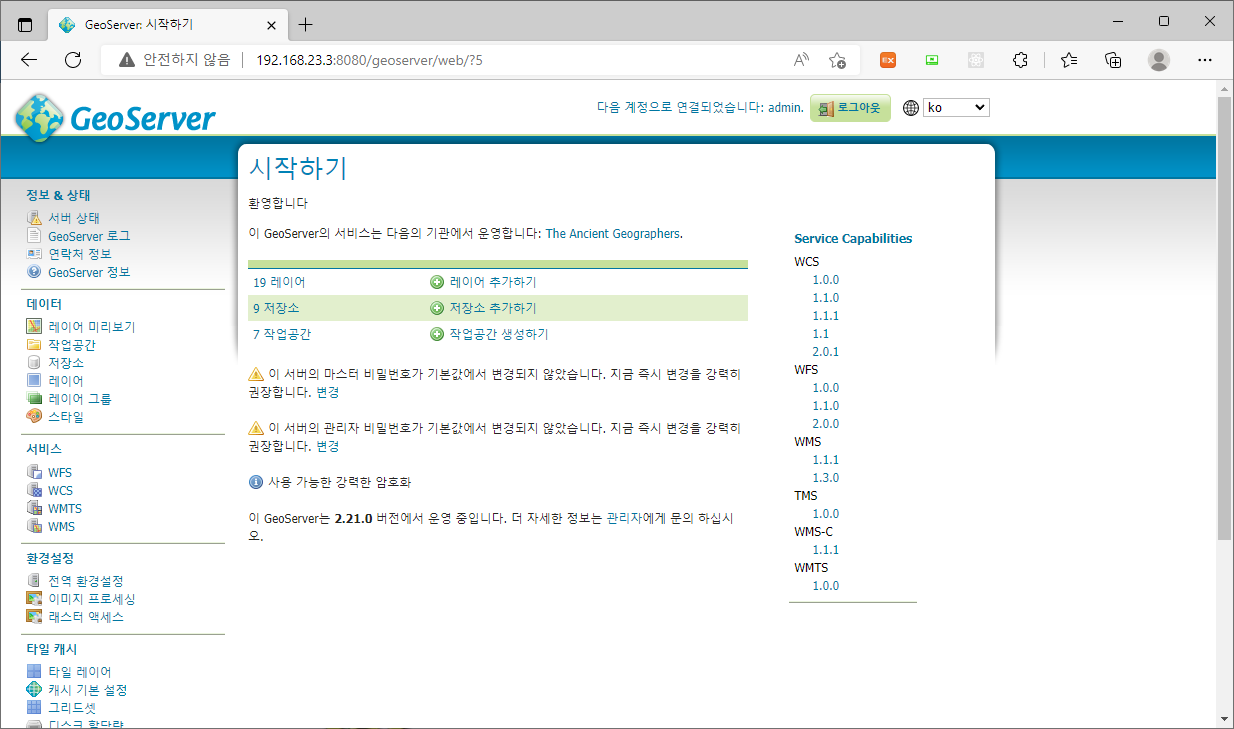Open the 19 레이어 link

coord(279,282)
